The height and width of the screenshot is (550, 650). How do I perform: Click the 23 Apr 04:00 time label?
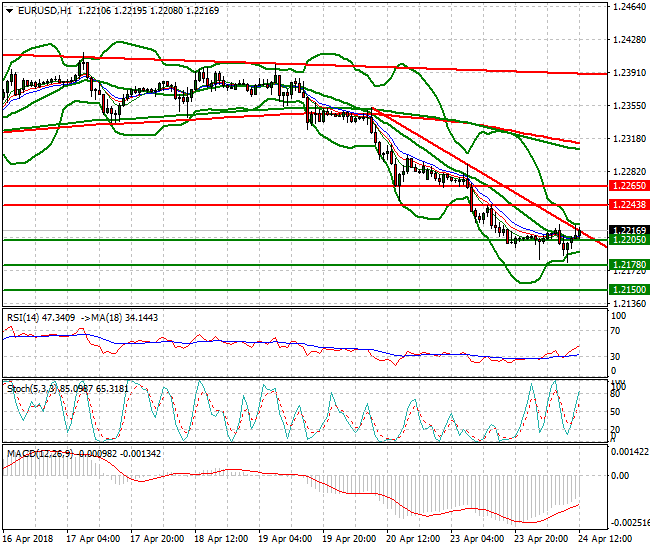tap(477, 539)
